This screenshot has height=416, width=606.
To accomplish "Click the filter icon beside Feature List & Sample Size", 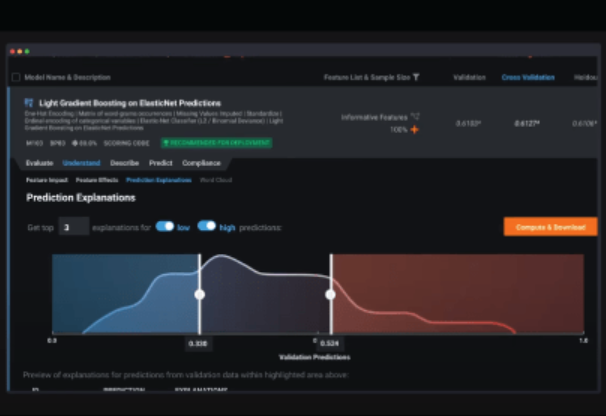I will tap(416, 77).
